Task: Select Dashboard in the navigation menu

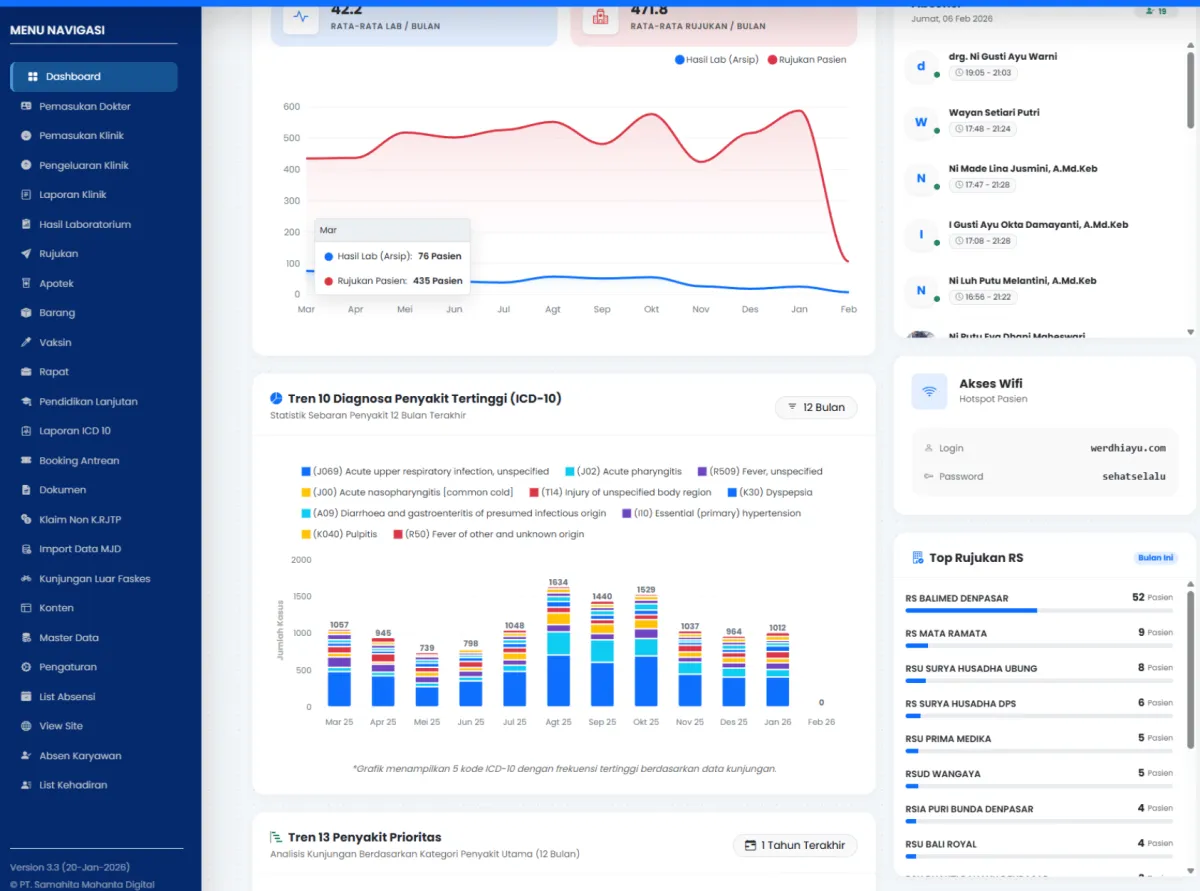Action: click(x=93, y=77)
